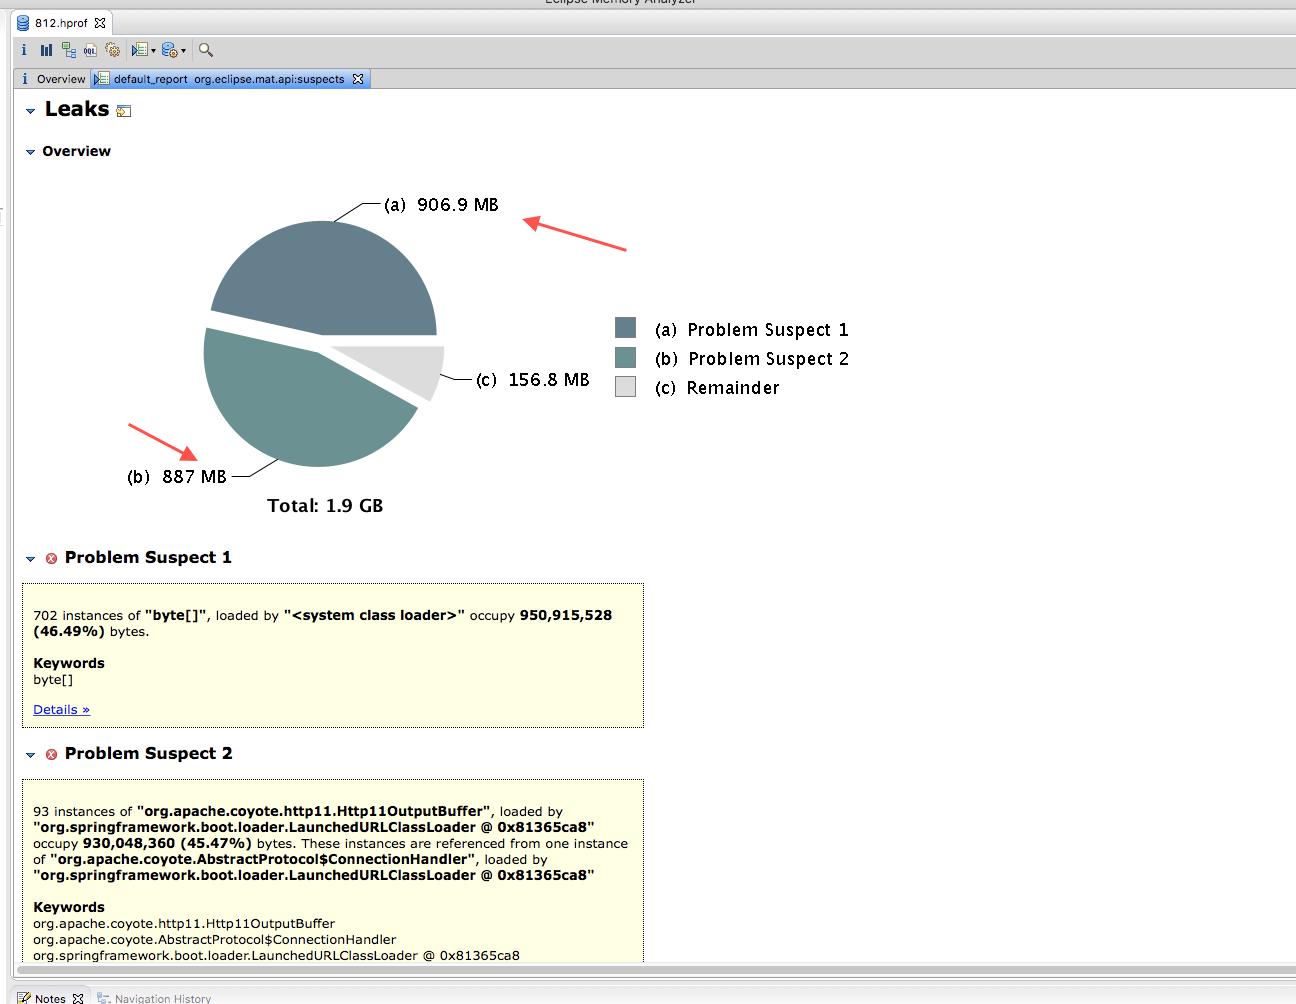Close the 812.hprof editor tab
This screenshot has height=1004, width=1296.
[x=100, y=23]
